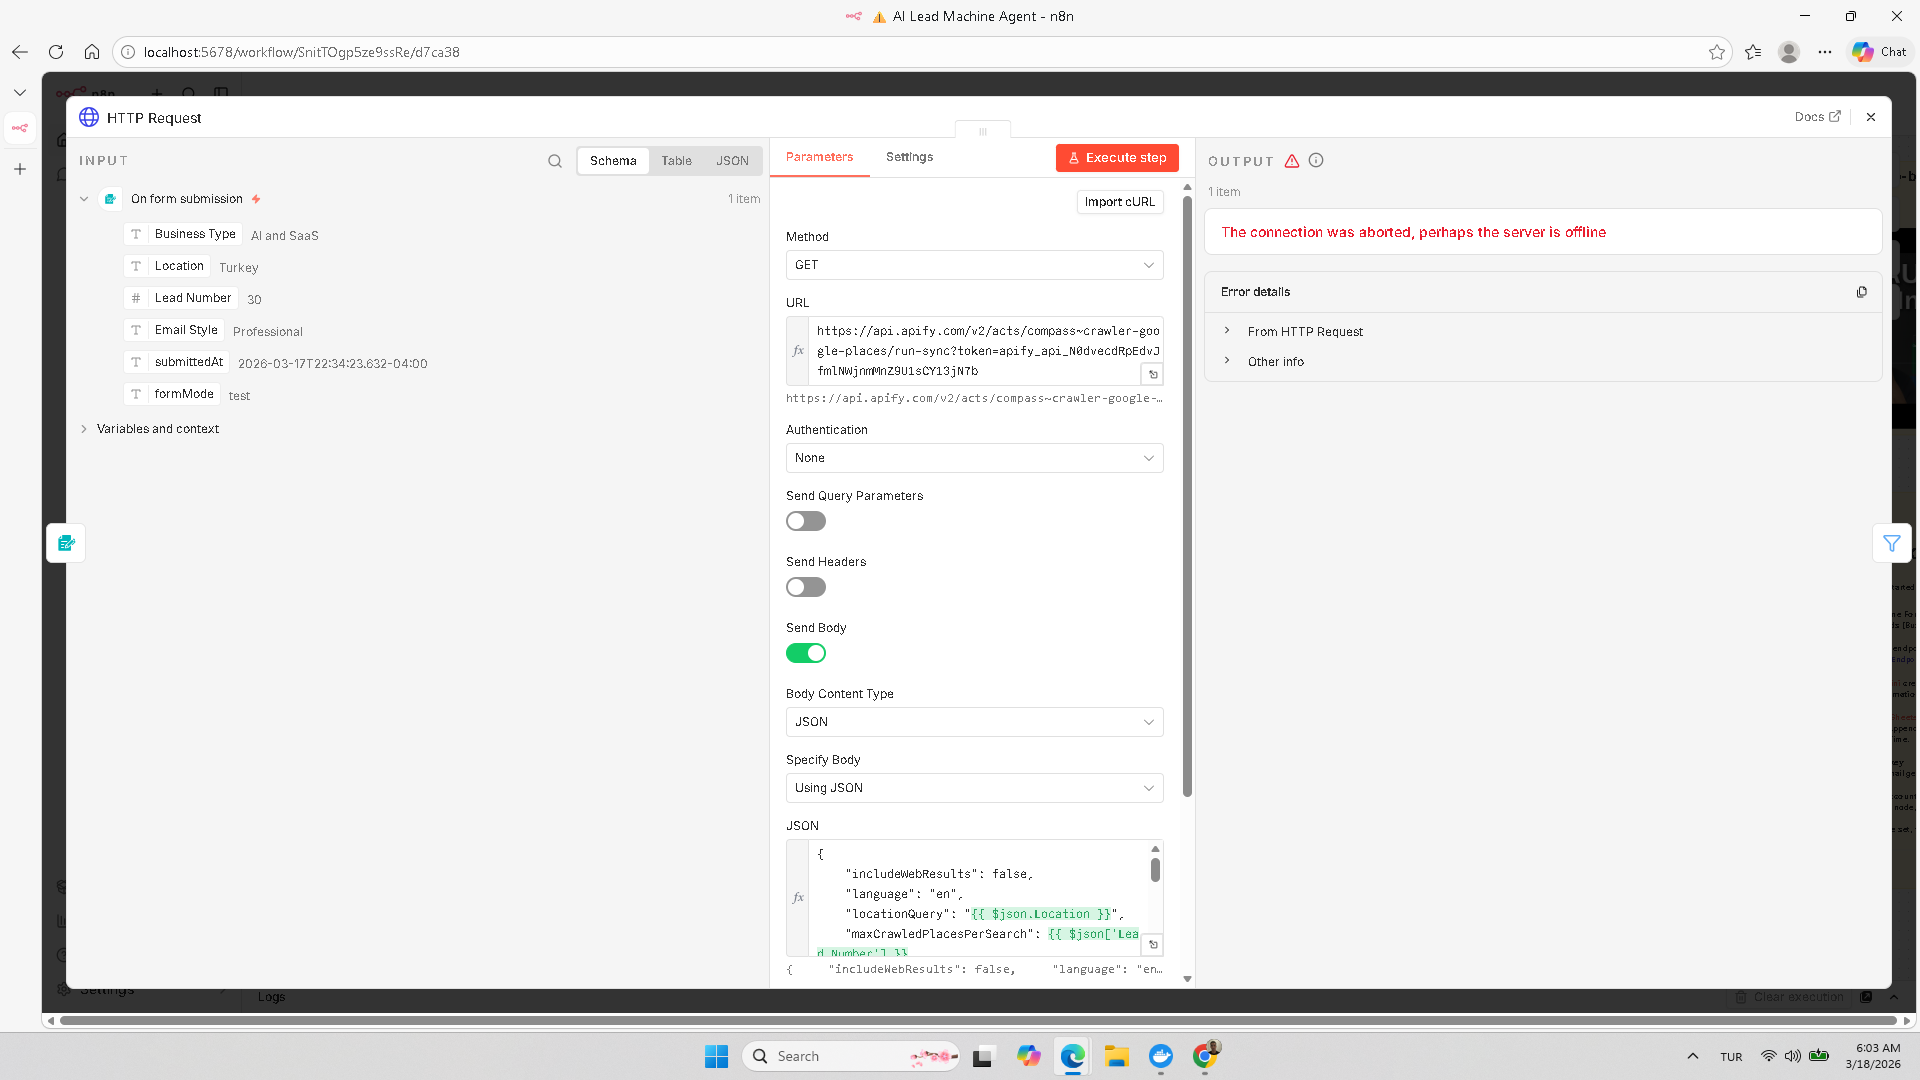The height and width of the screenshot is (1080, 1920).
Task: Open the Method dropdown showing GET
Action: 974,265
